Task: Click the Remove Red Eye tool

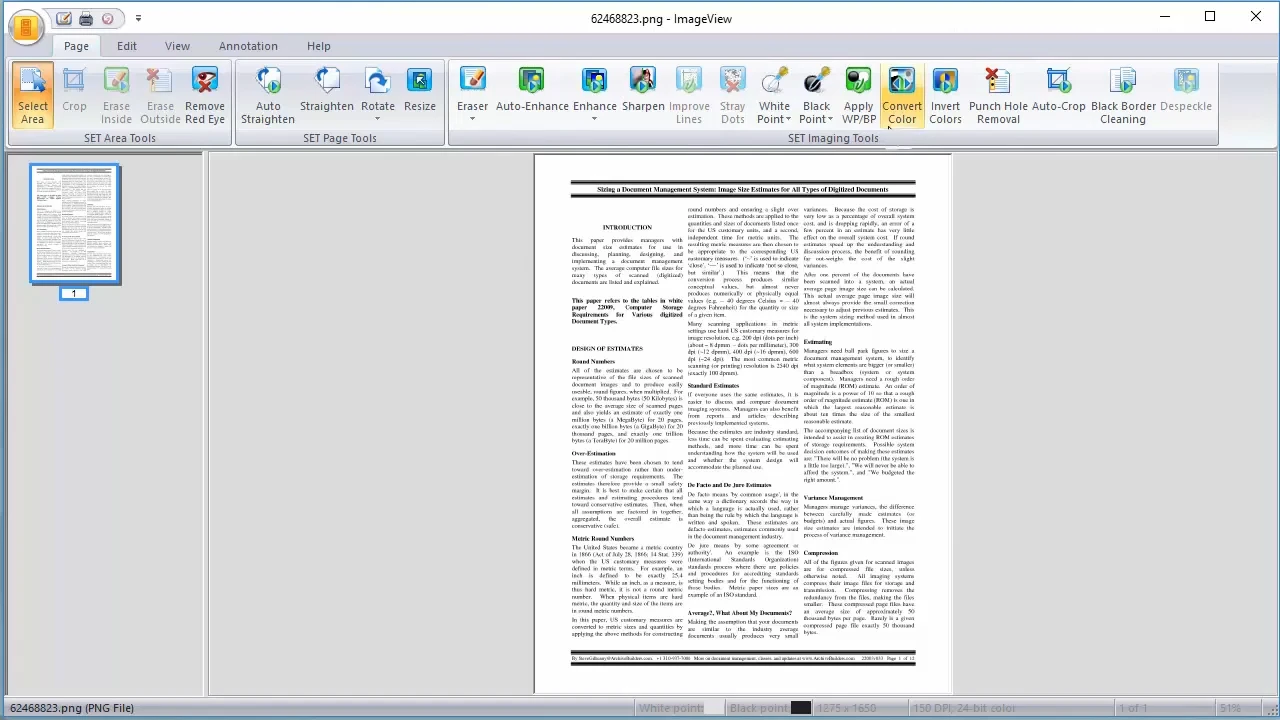Action: coord(204,97)
